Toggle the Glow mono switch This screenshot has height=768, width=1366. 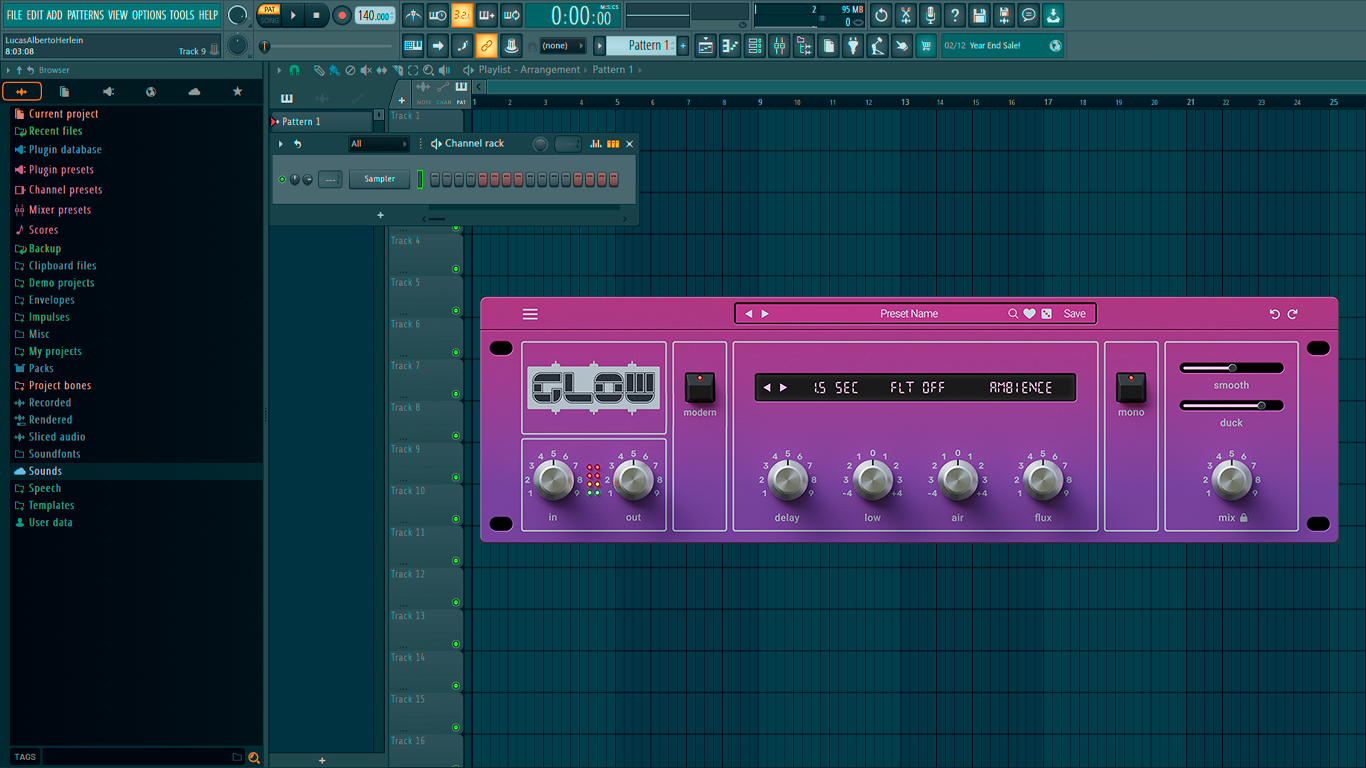tap(1131, 388)
